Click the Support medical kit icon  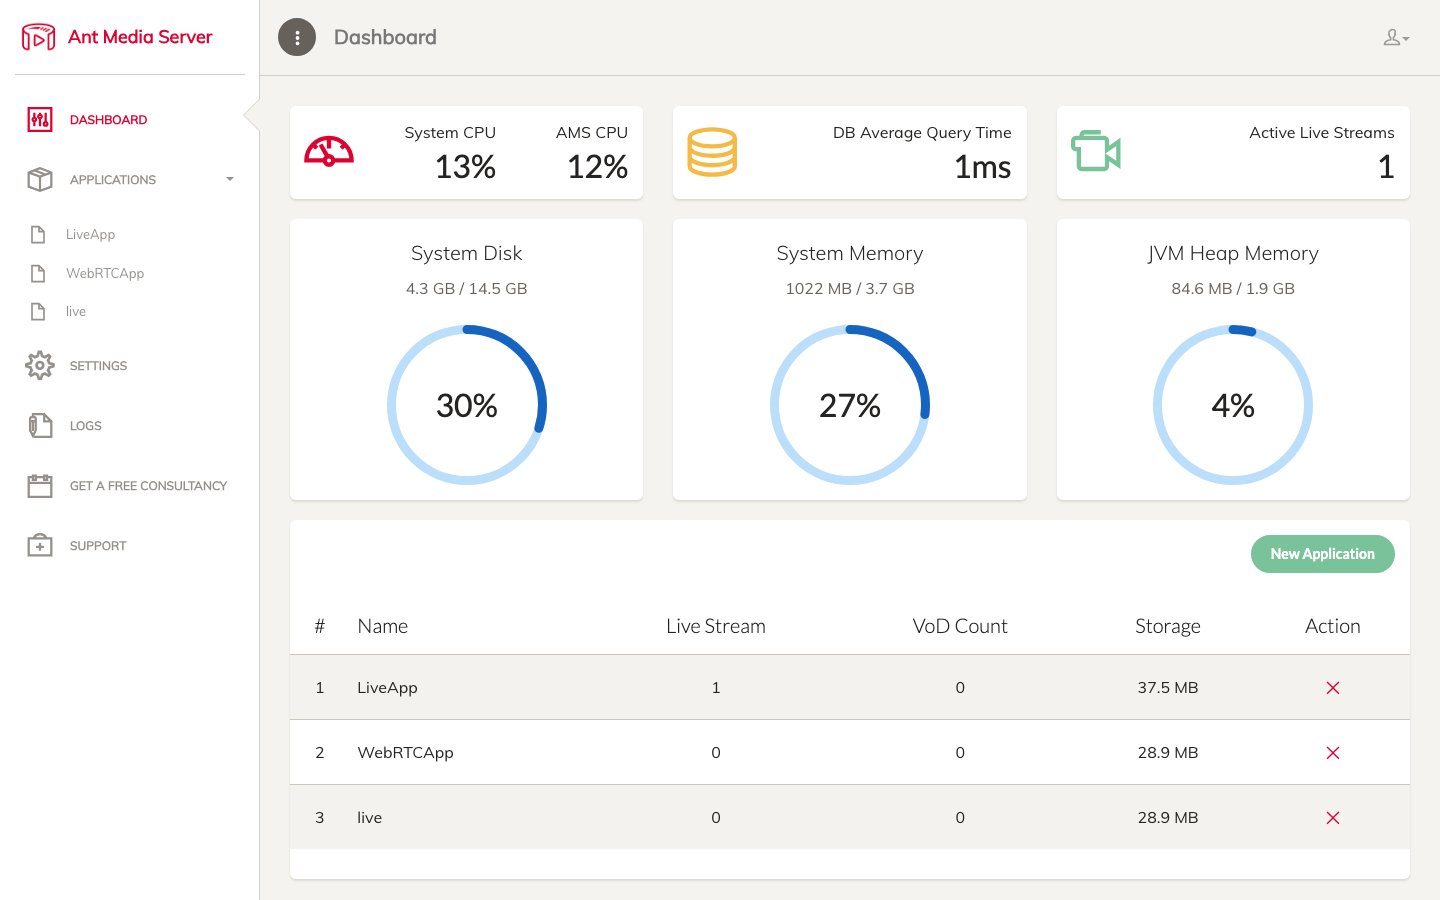(x=40, y=546)
